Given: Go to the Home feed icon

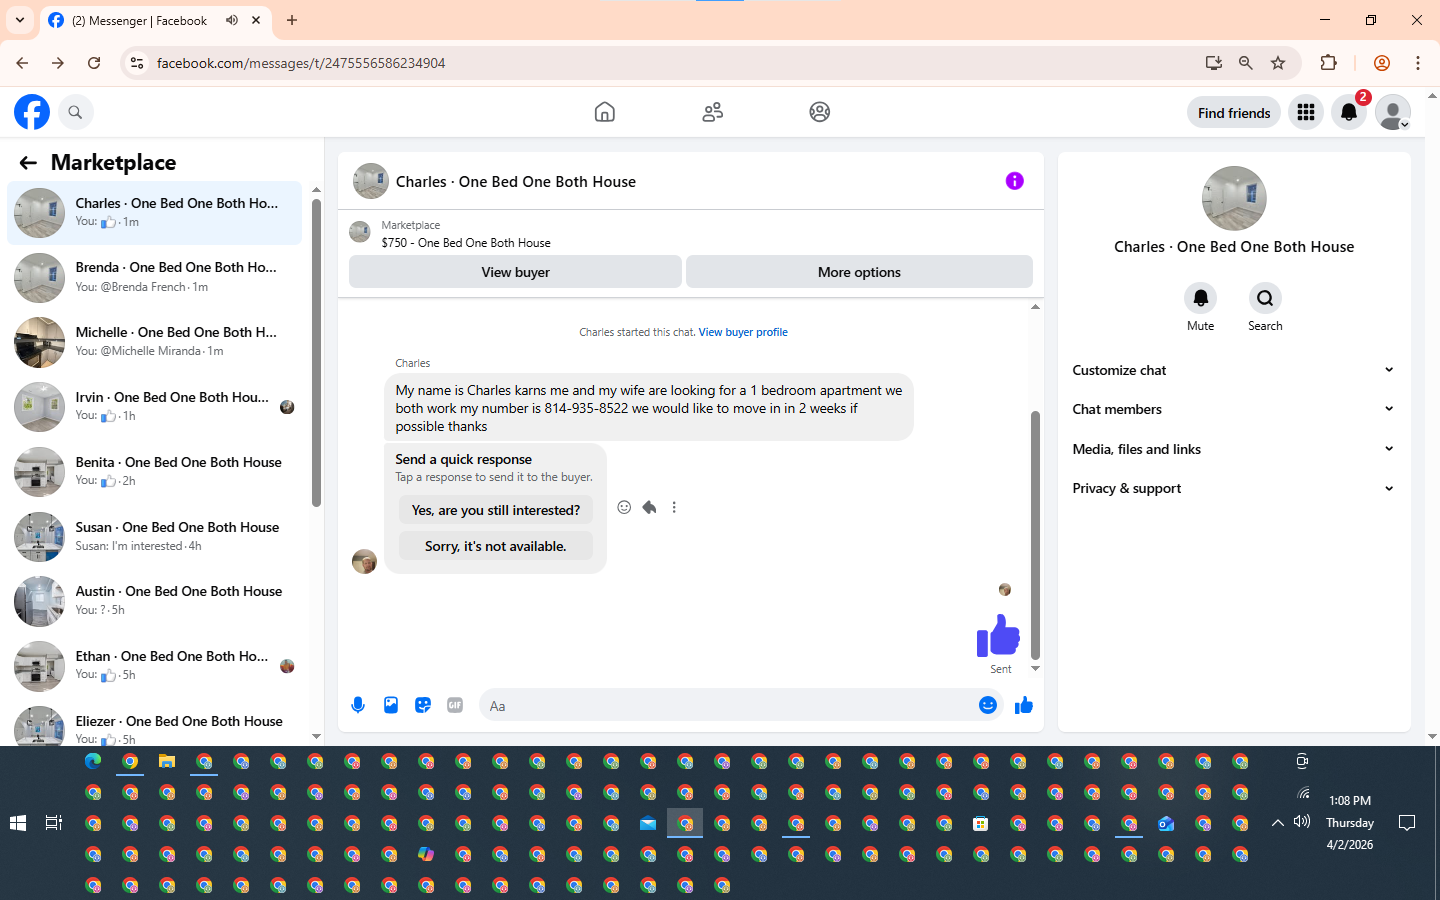Looking at the screenshot, I should click(x=605, y=112).
